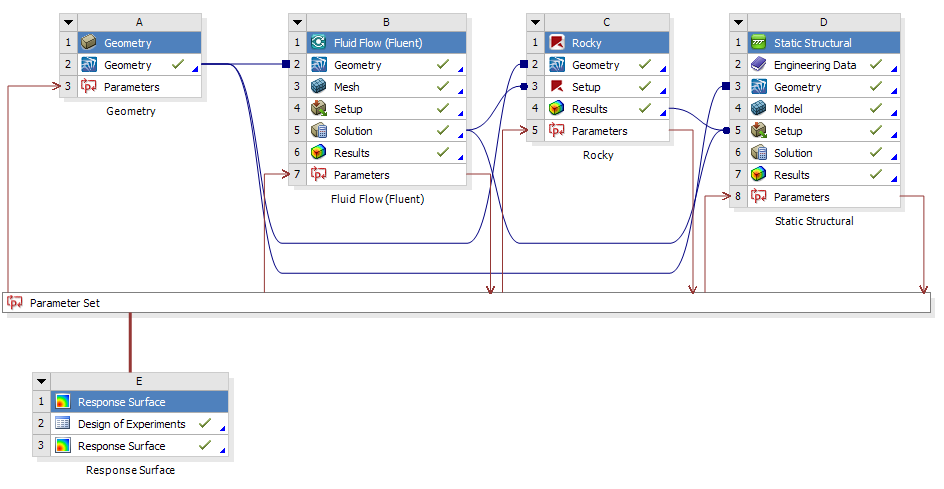Click the Rocky Setup cell icon
Image resolution: width=944 pixels, height=489 pixels.
(x=557, y=87)
